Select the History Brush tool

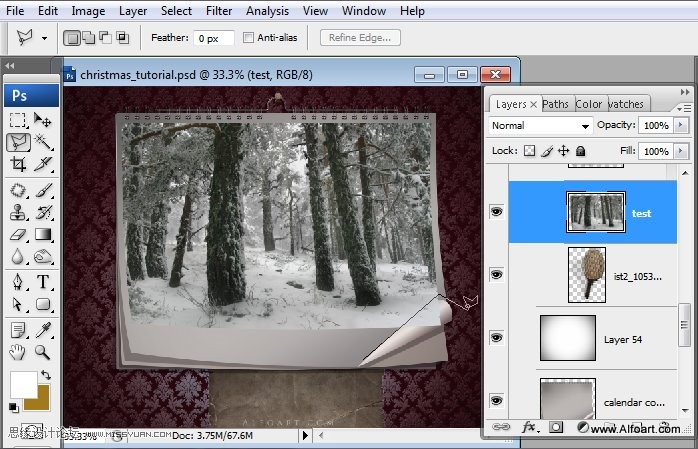click(43, 212)
